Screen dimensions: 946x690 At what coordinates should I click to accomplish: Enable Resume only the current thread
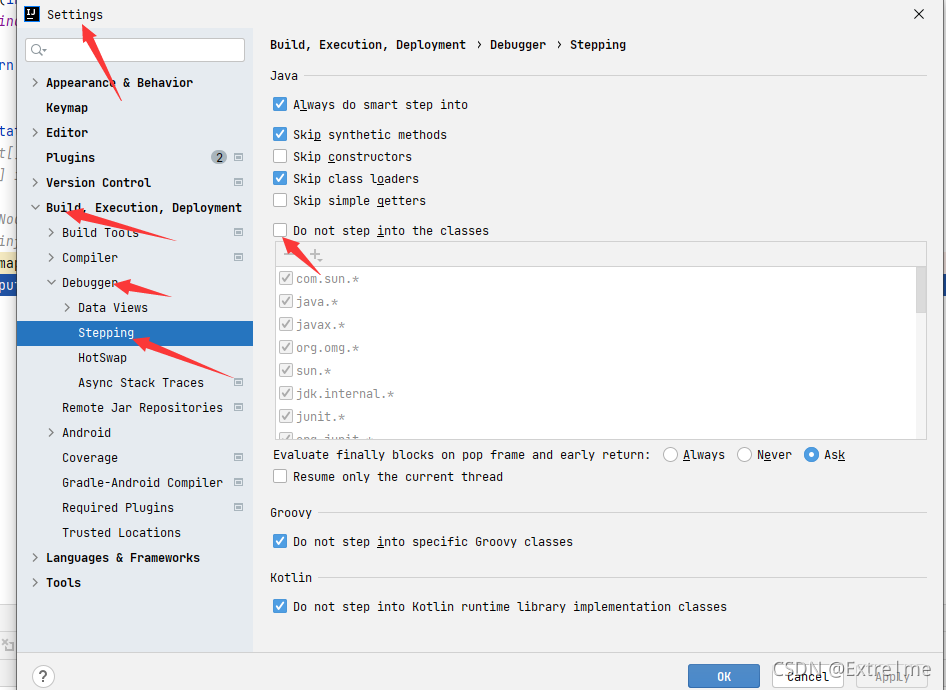coord(280,476)
